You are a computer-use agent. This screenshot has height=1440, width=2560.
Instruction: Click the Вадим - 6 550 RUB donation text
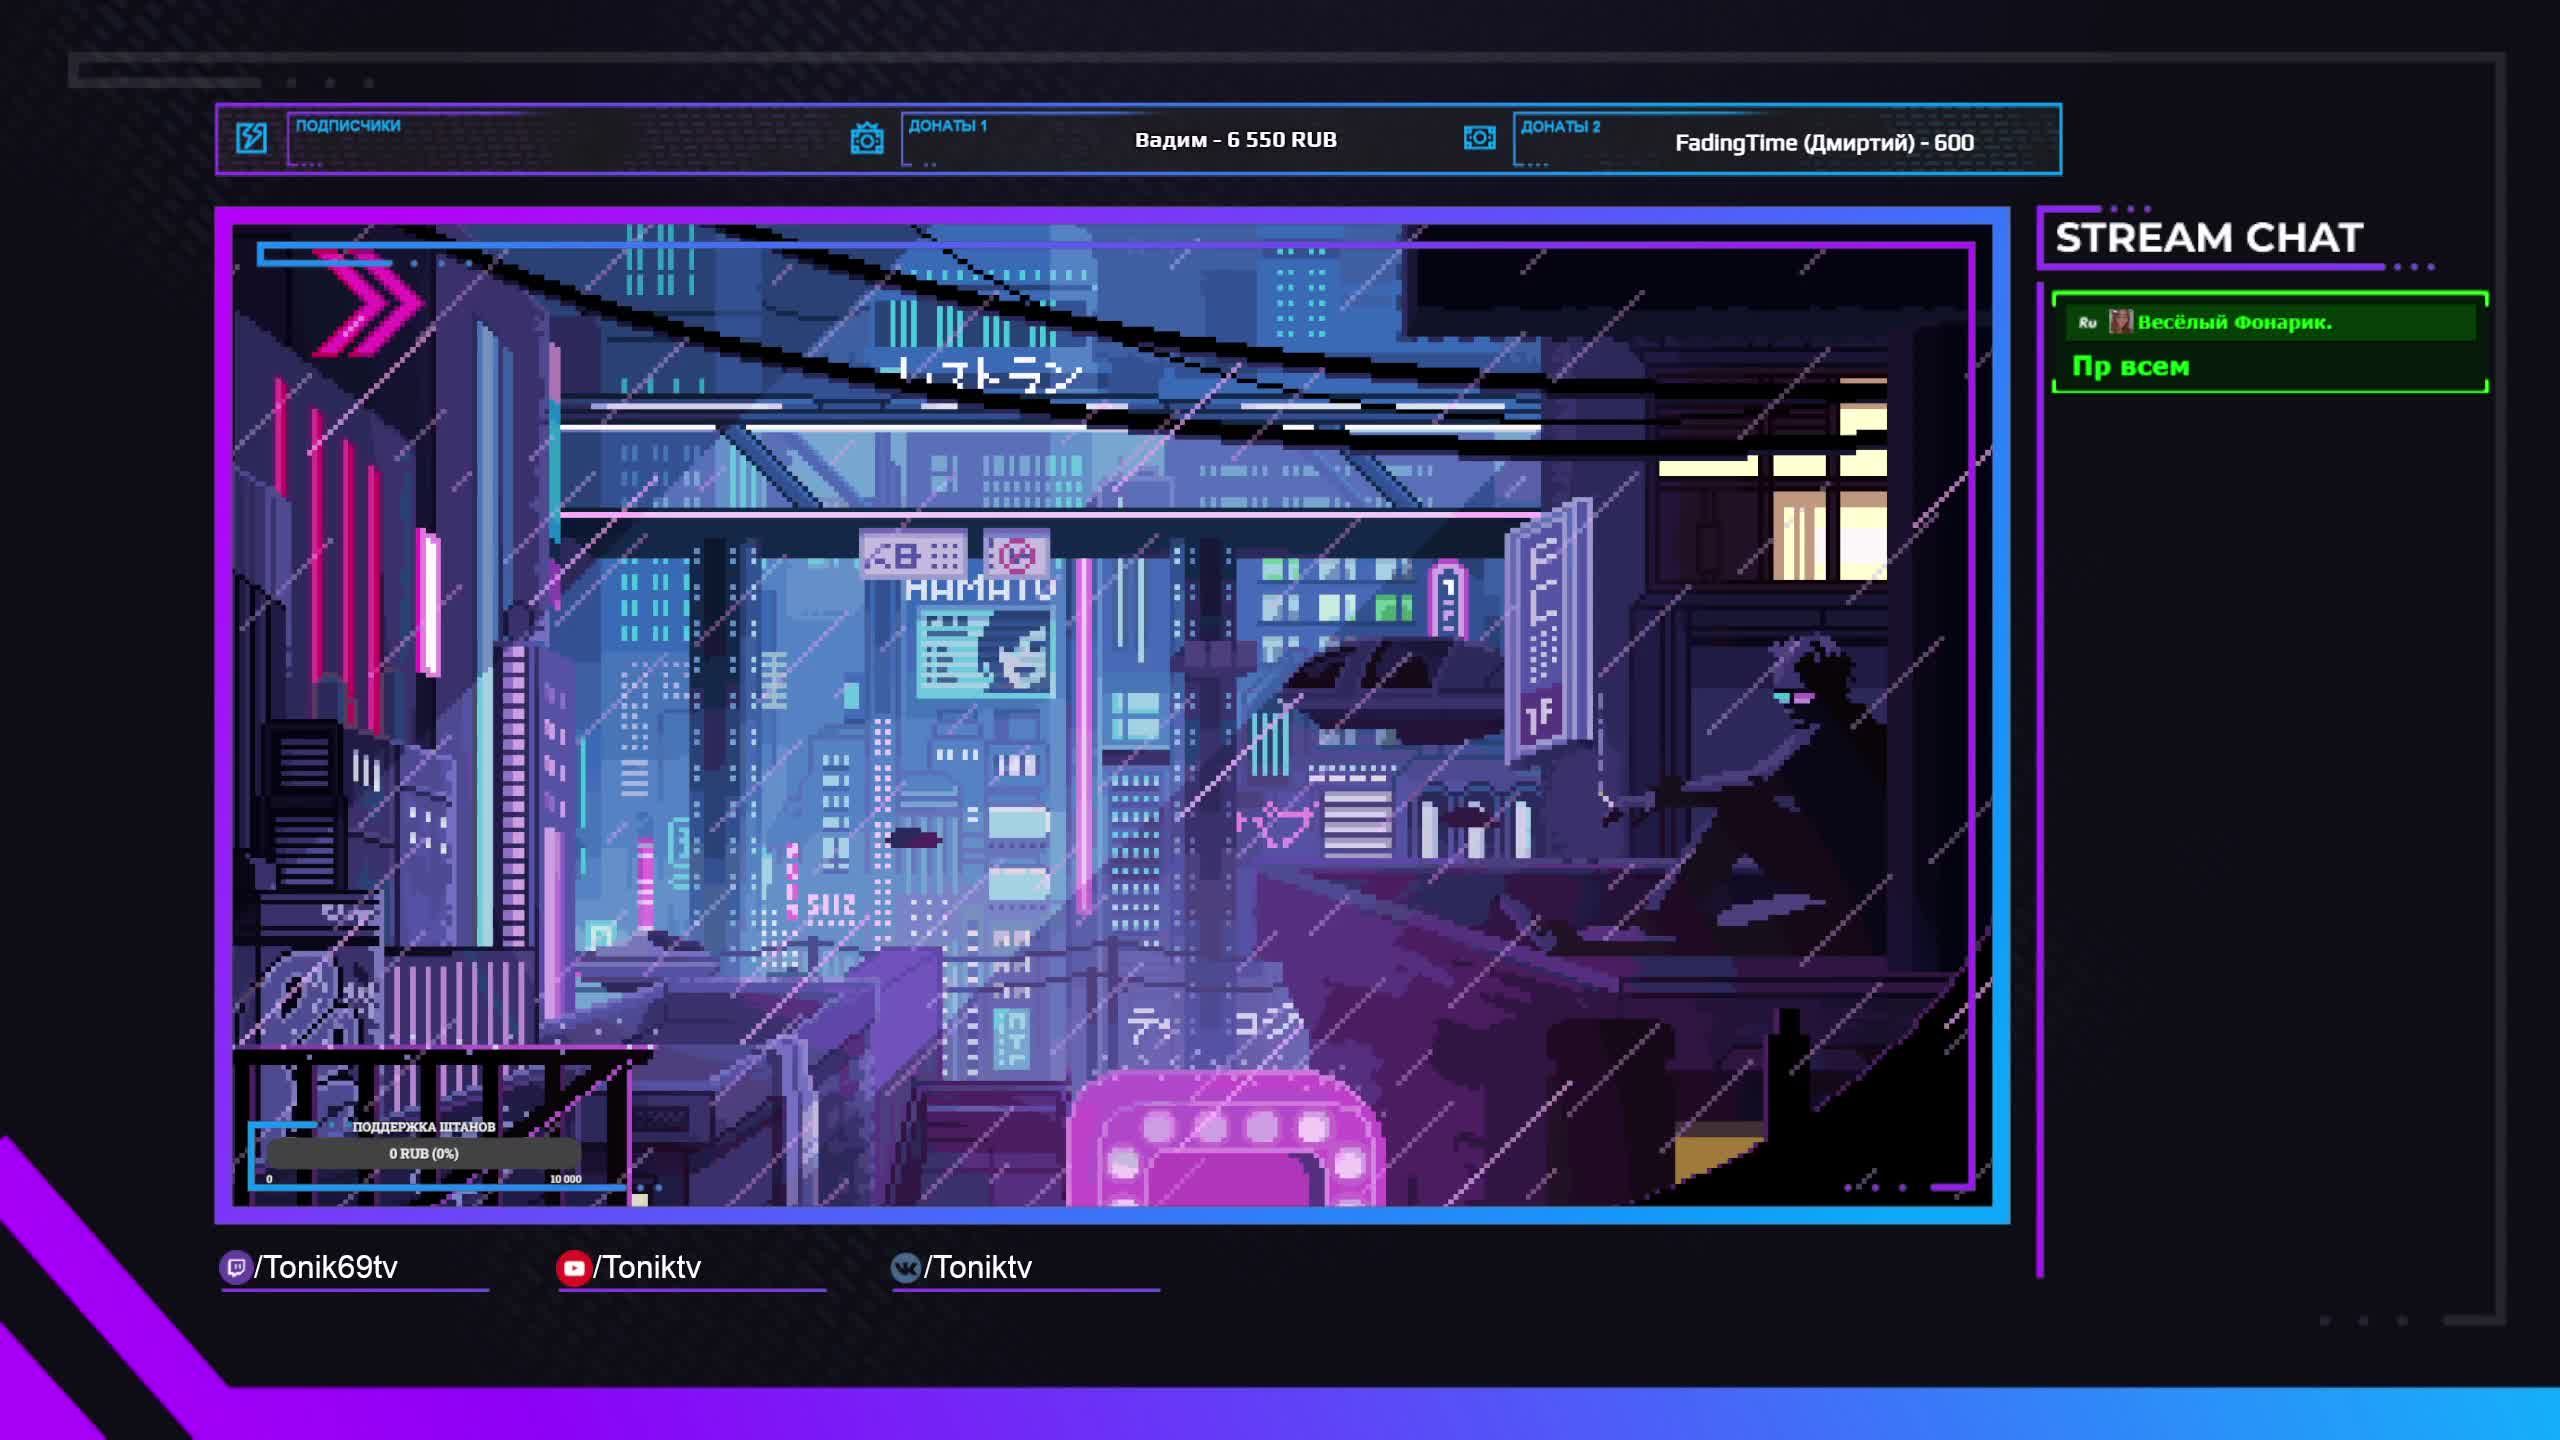[x=1235, y=140]
